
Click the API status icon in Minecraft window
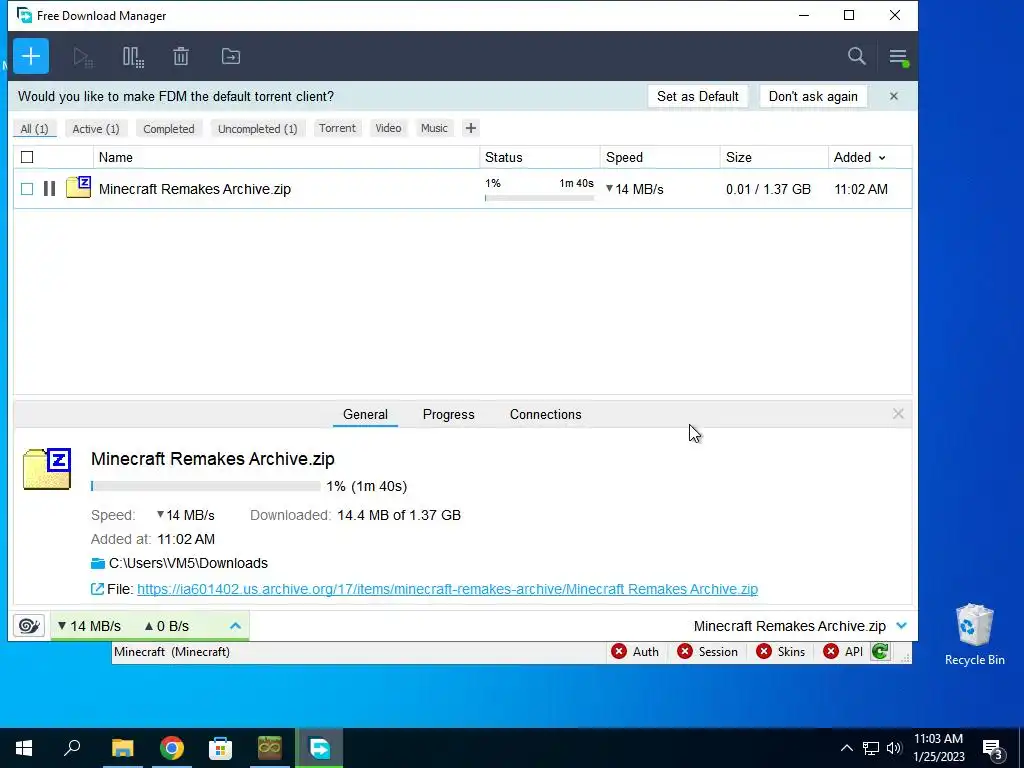pos(831,651)
